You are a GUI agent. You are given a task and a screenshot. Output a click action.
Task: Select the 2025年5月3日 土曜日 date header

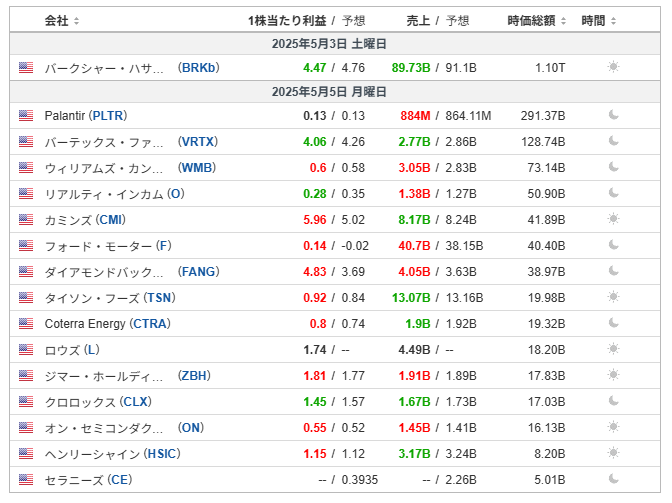(329, 44)
